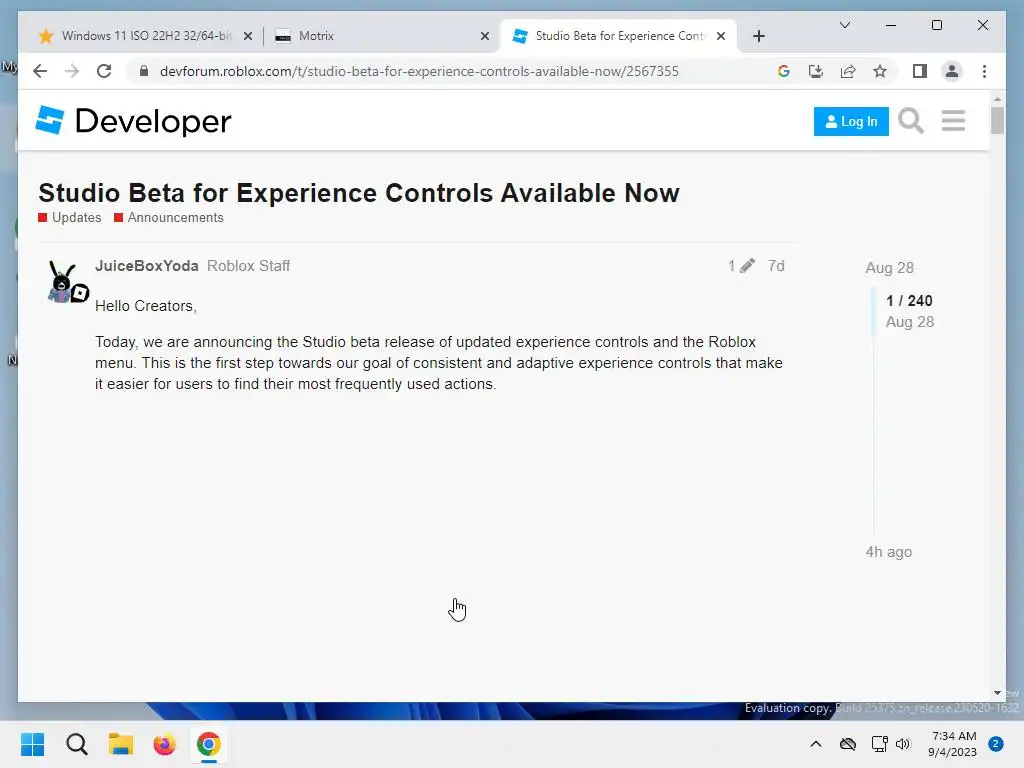Click the scrollbar down arrow
Image resolution: width=1024 pixels, height=768 pixels.
coord(997,693)
